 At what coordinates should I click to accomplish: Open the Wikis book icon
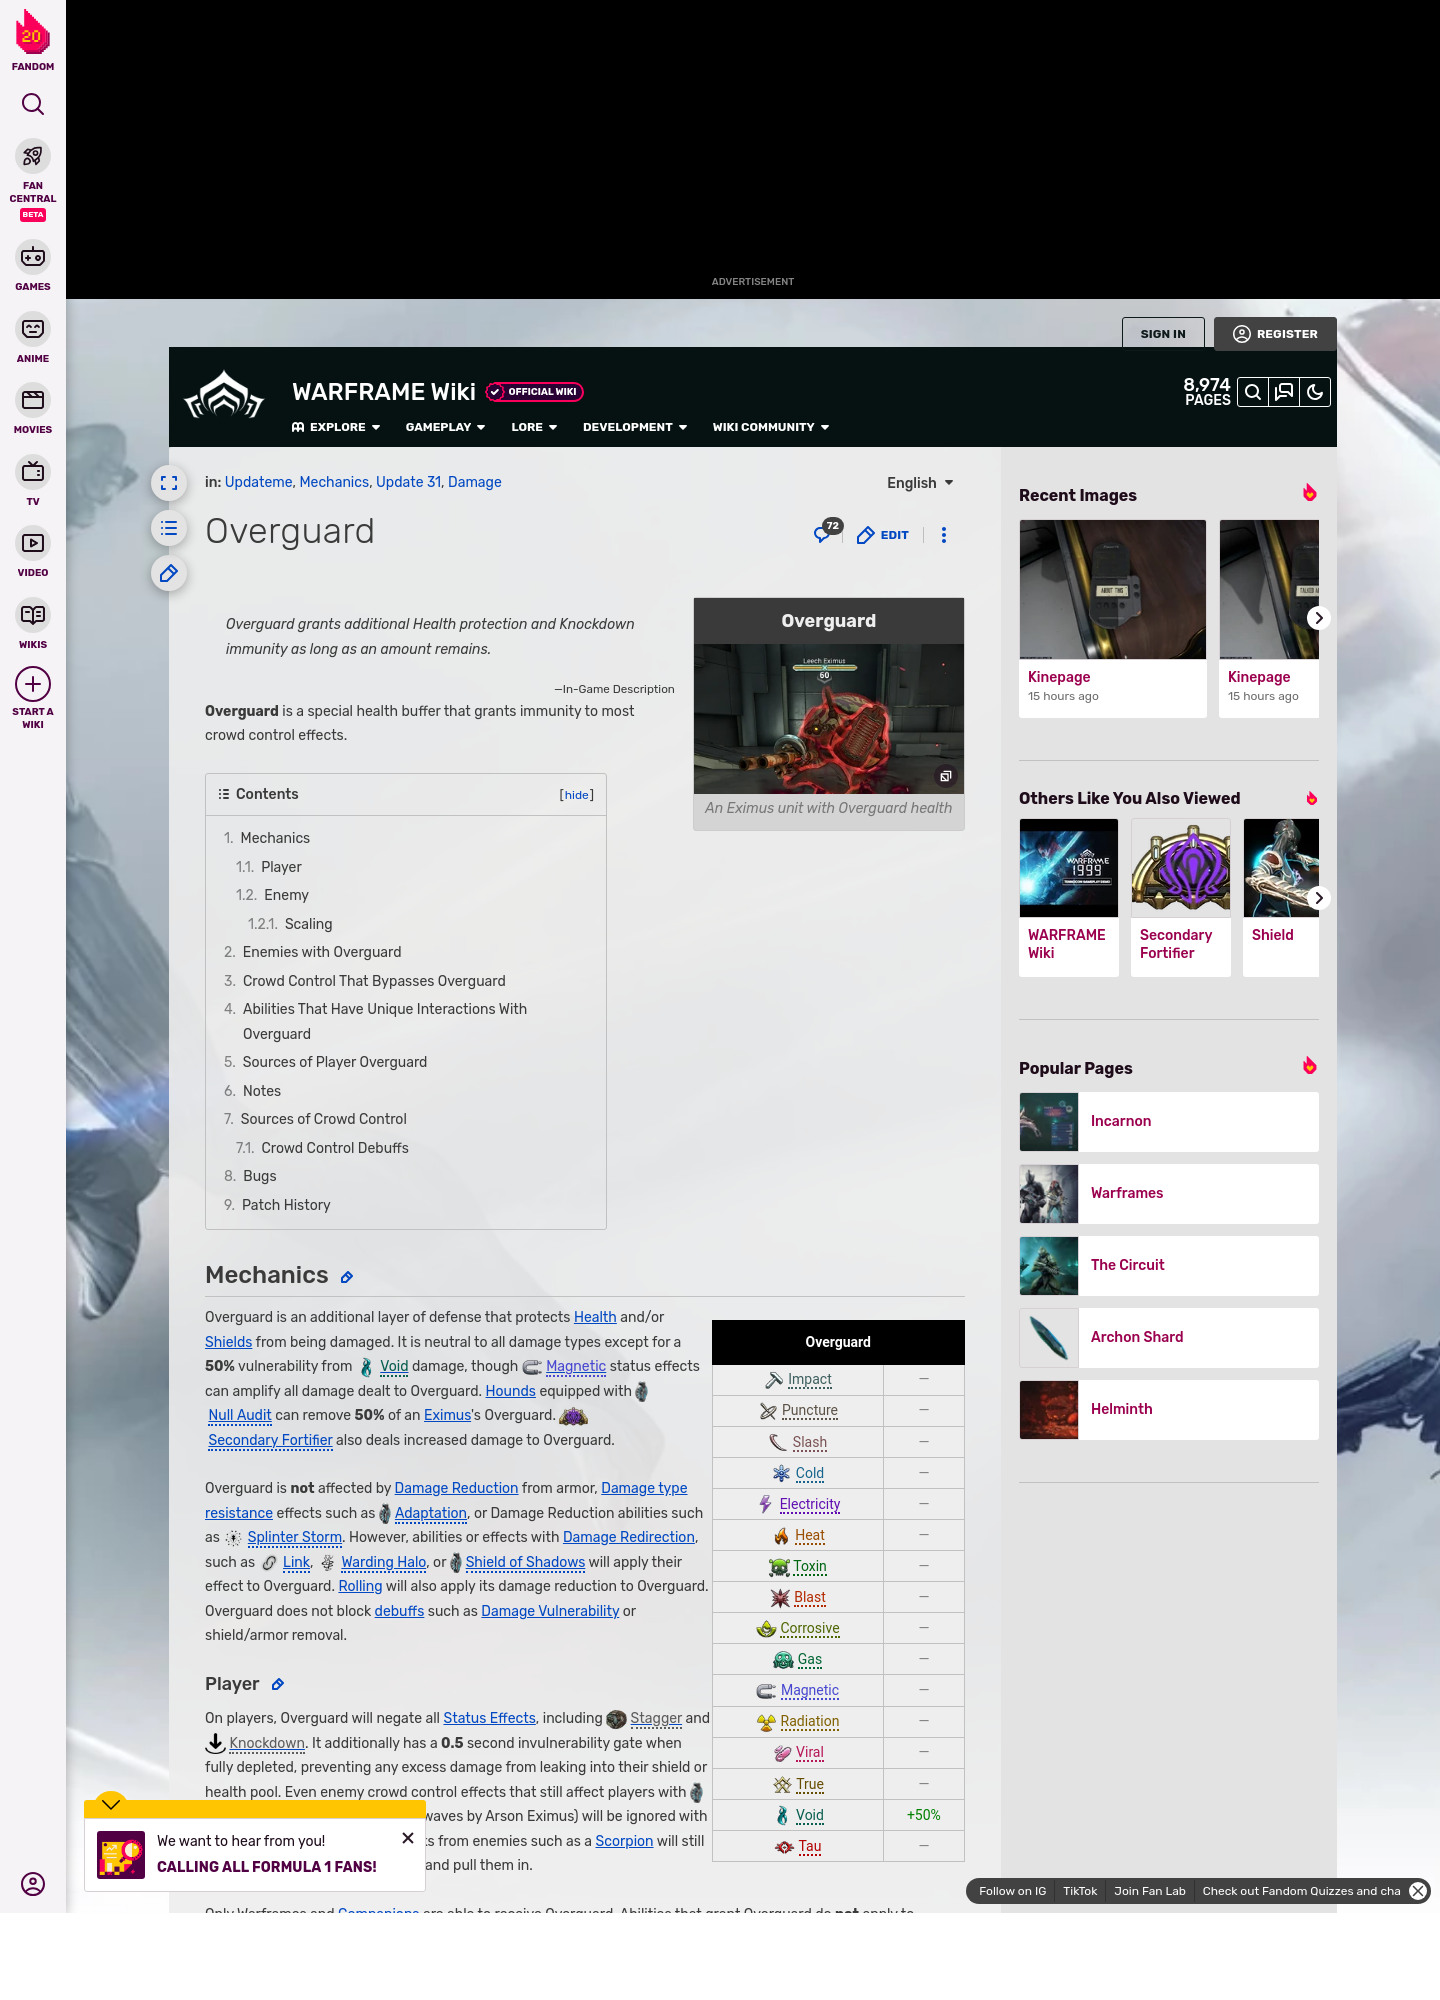pyautogui.click(x=33, y=615)
